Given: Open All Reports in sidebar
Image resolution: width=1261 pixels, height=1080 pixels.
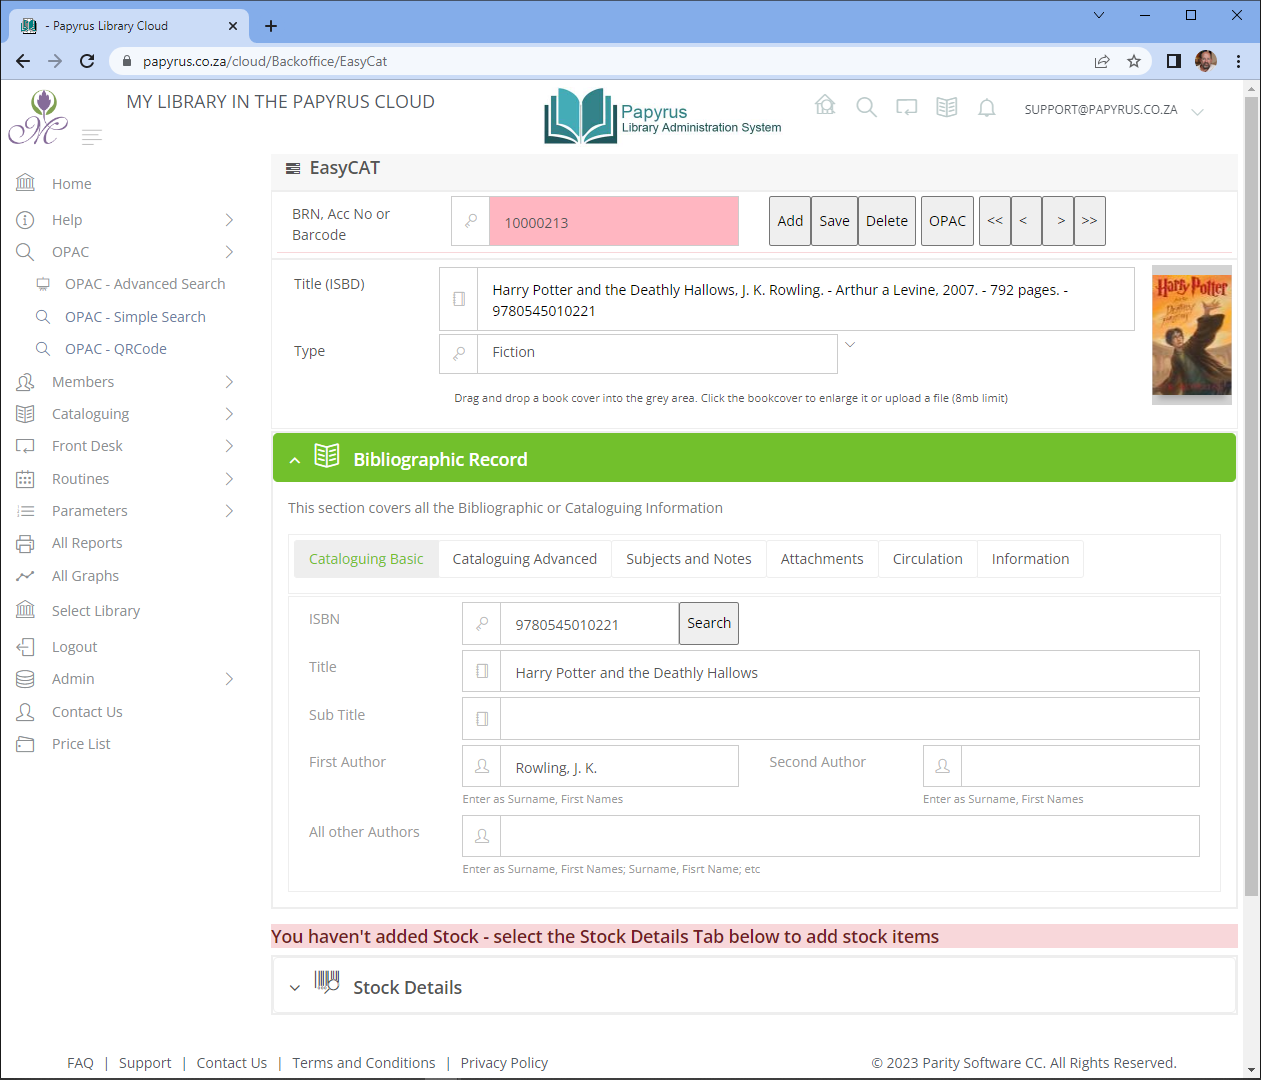Looking at the screenshot, I should pos(87,543).
